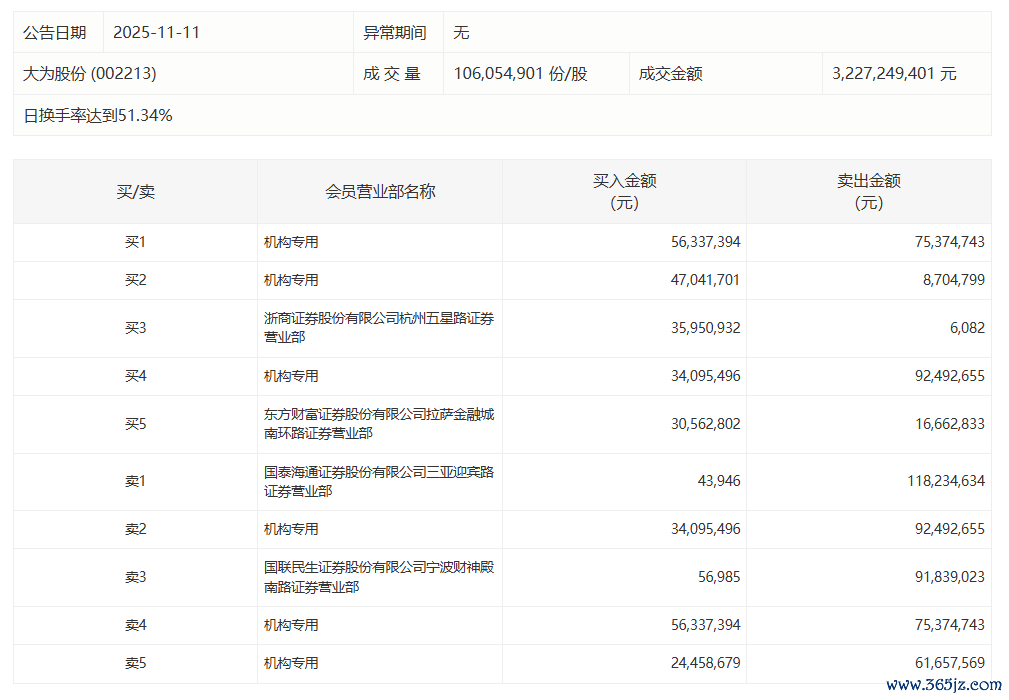Select buy amount 34,095,496 in 买4 row
Screen dimensions: 1009x700
(x=706, y=376)
